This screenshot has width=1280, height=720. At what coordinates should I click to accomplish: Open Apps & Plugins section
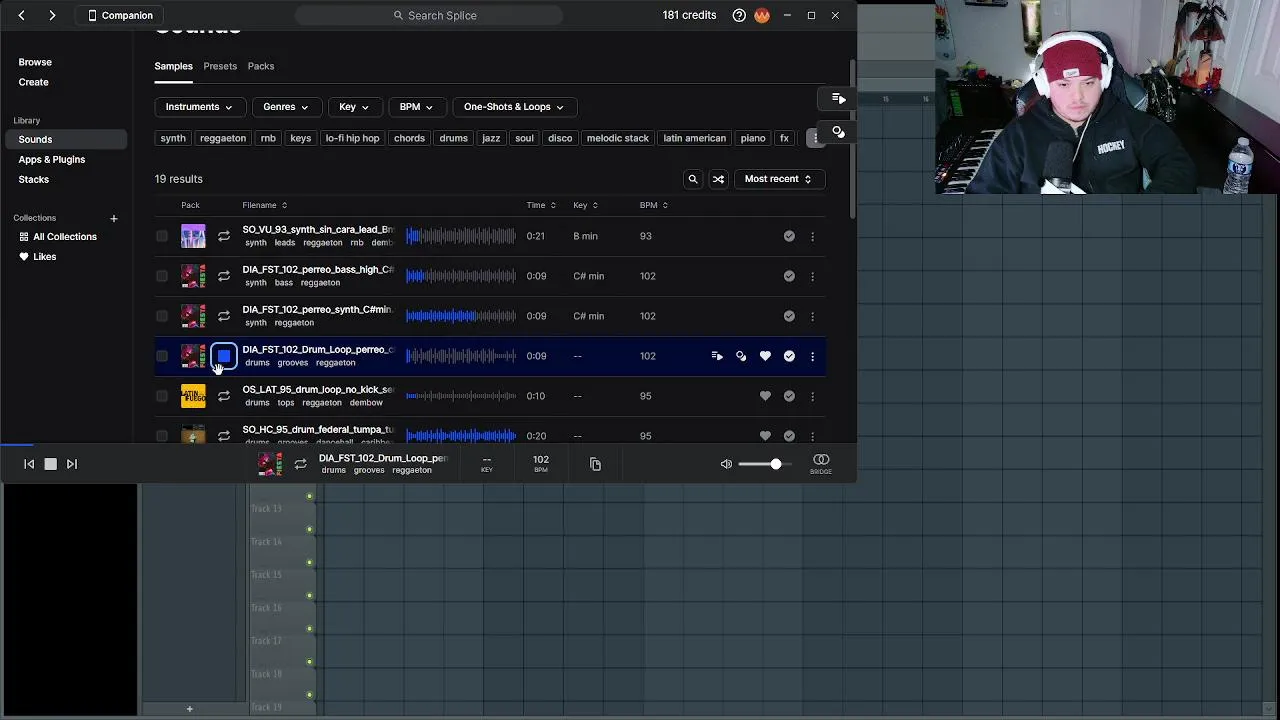51,159
